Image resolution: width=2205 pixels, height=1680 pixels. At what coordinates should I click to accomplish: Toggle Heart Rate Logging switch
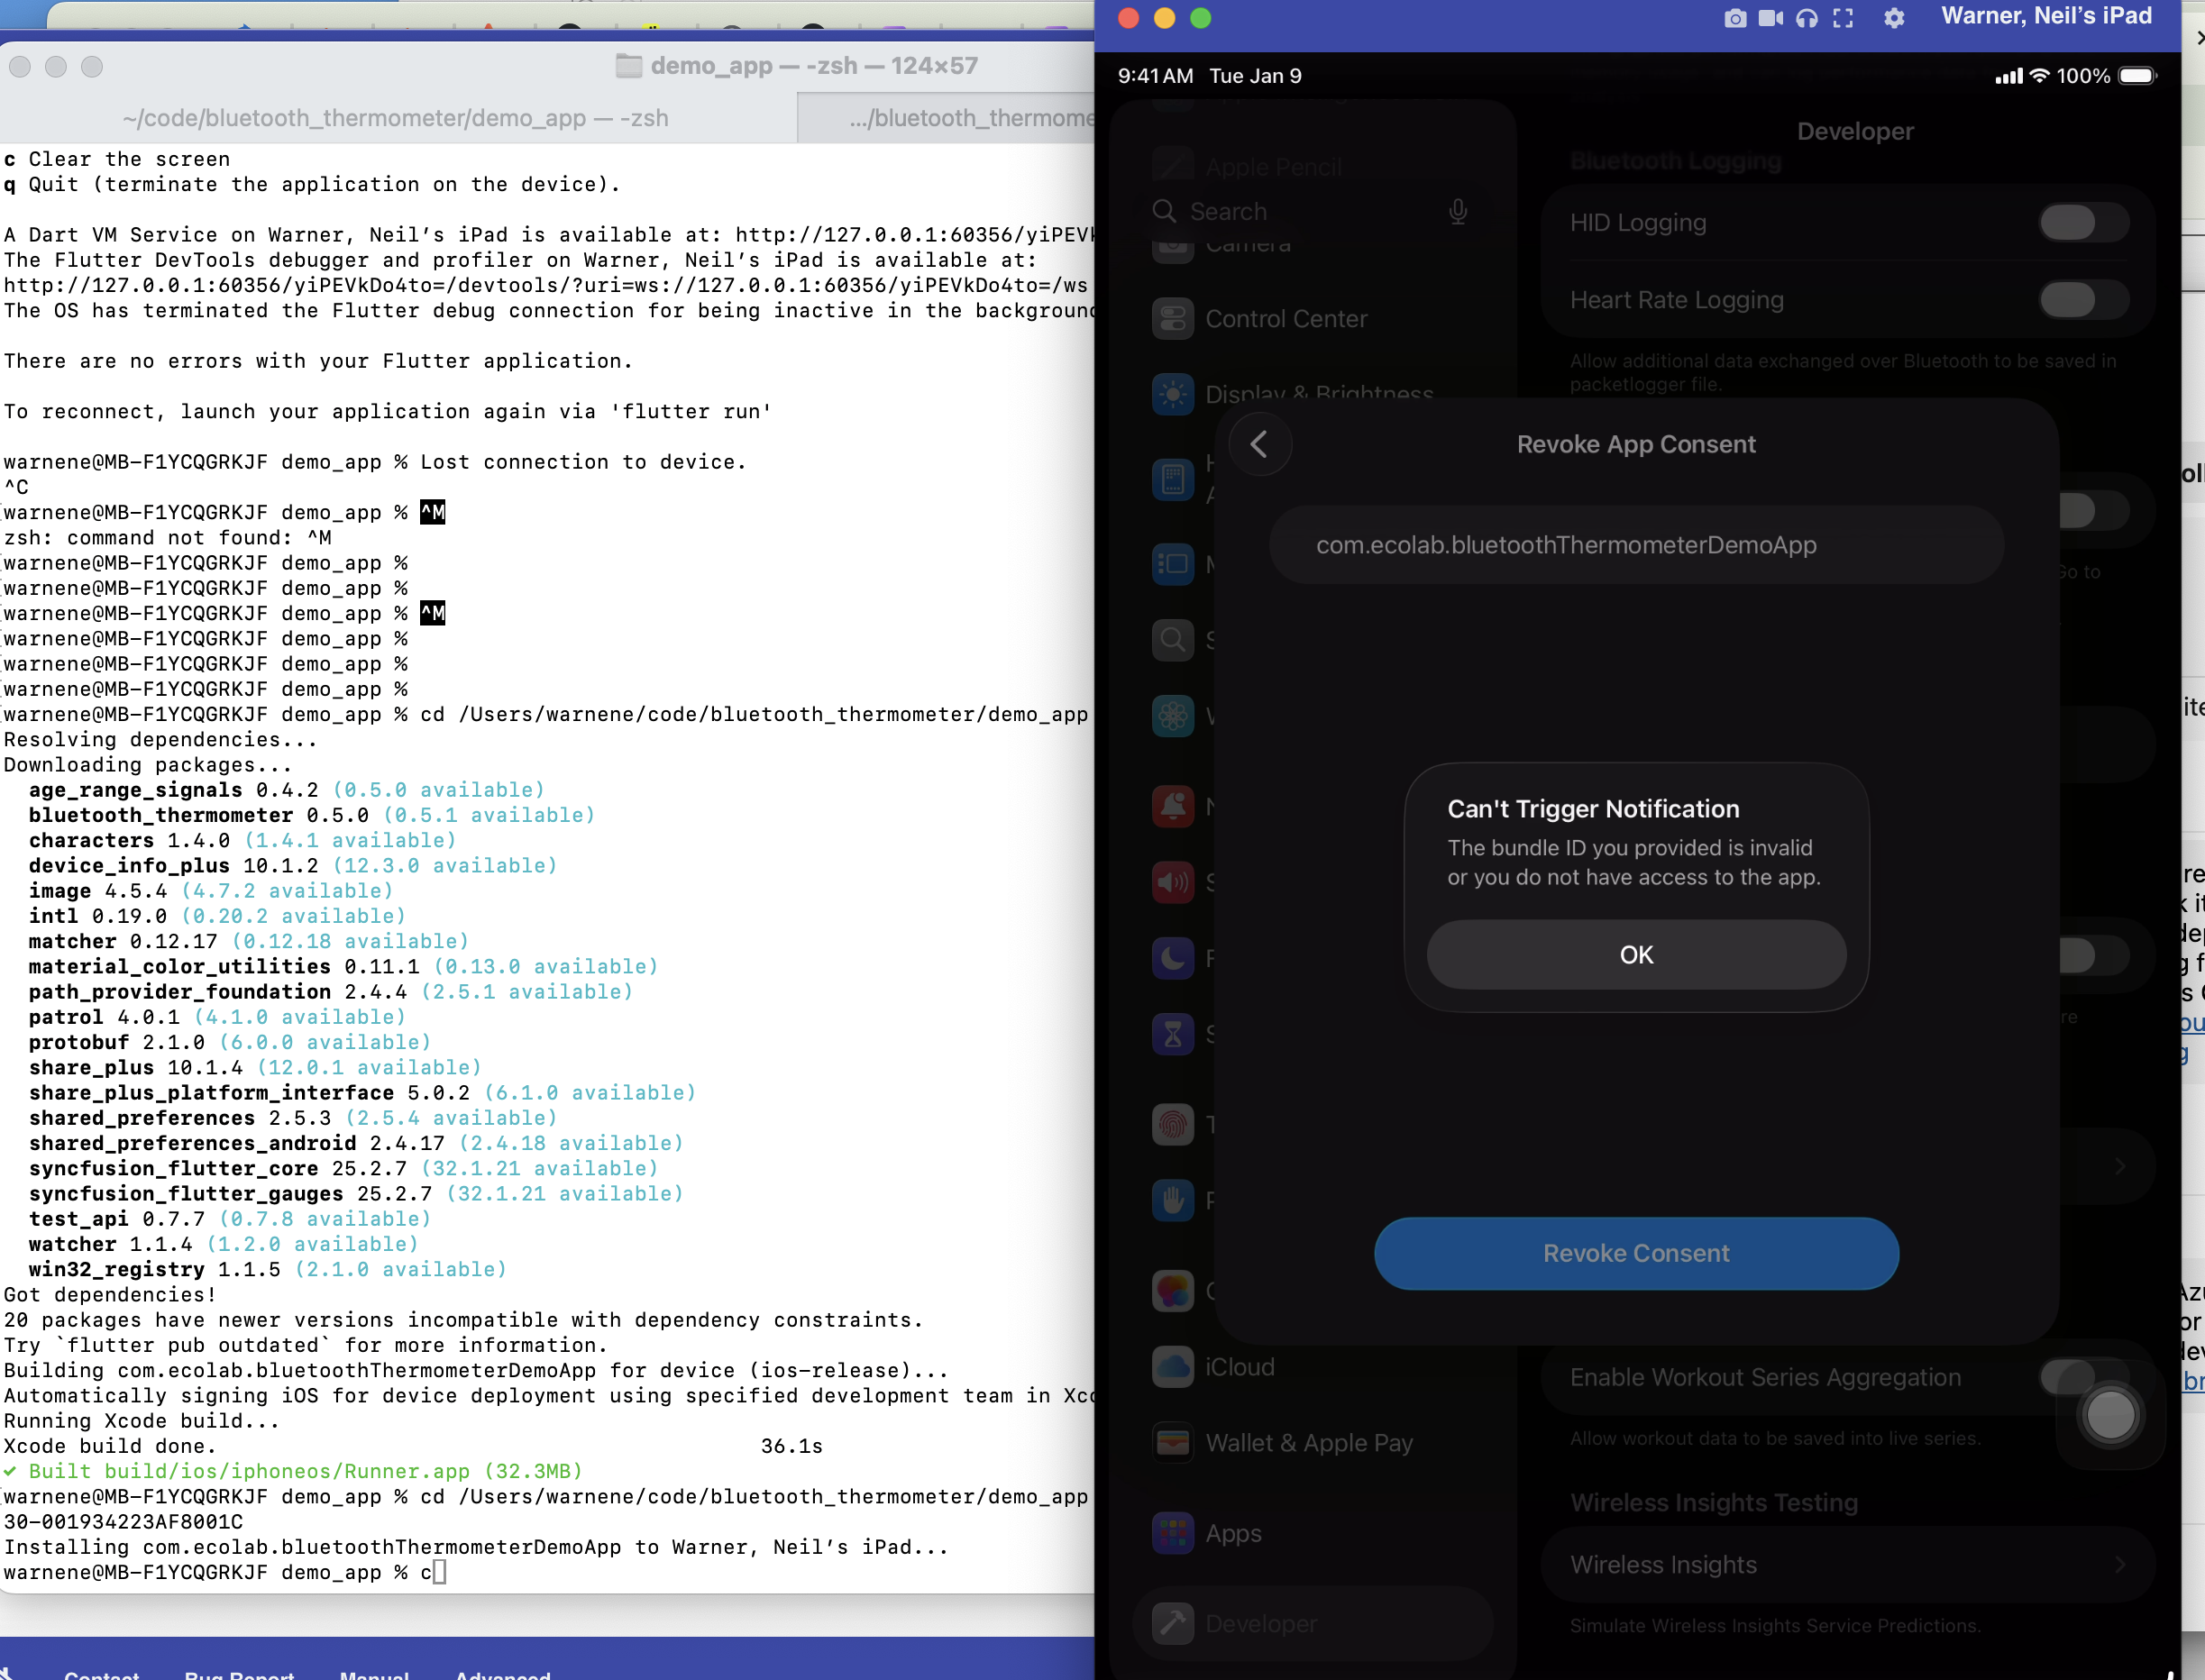tap(2083, 299)
